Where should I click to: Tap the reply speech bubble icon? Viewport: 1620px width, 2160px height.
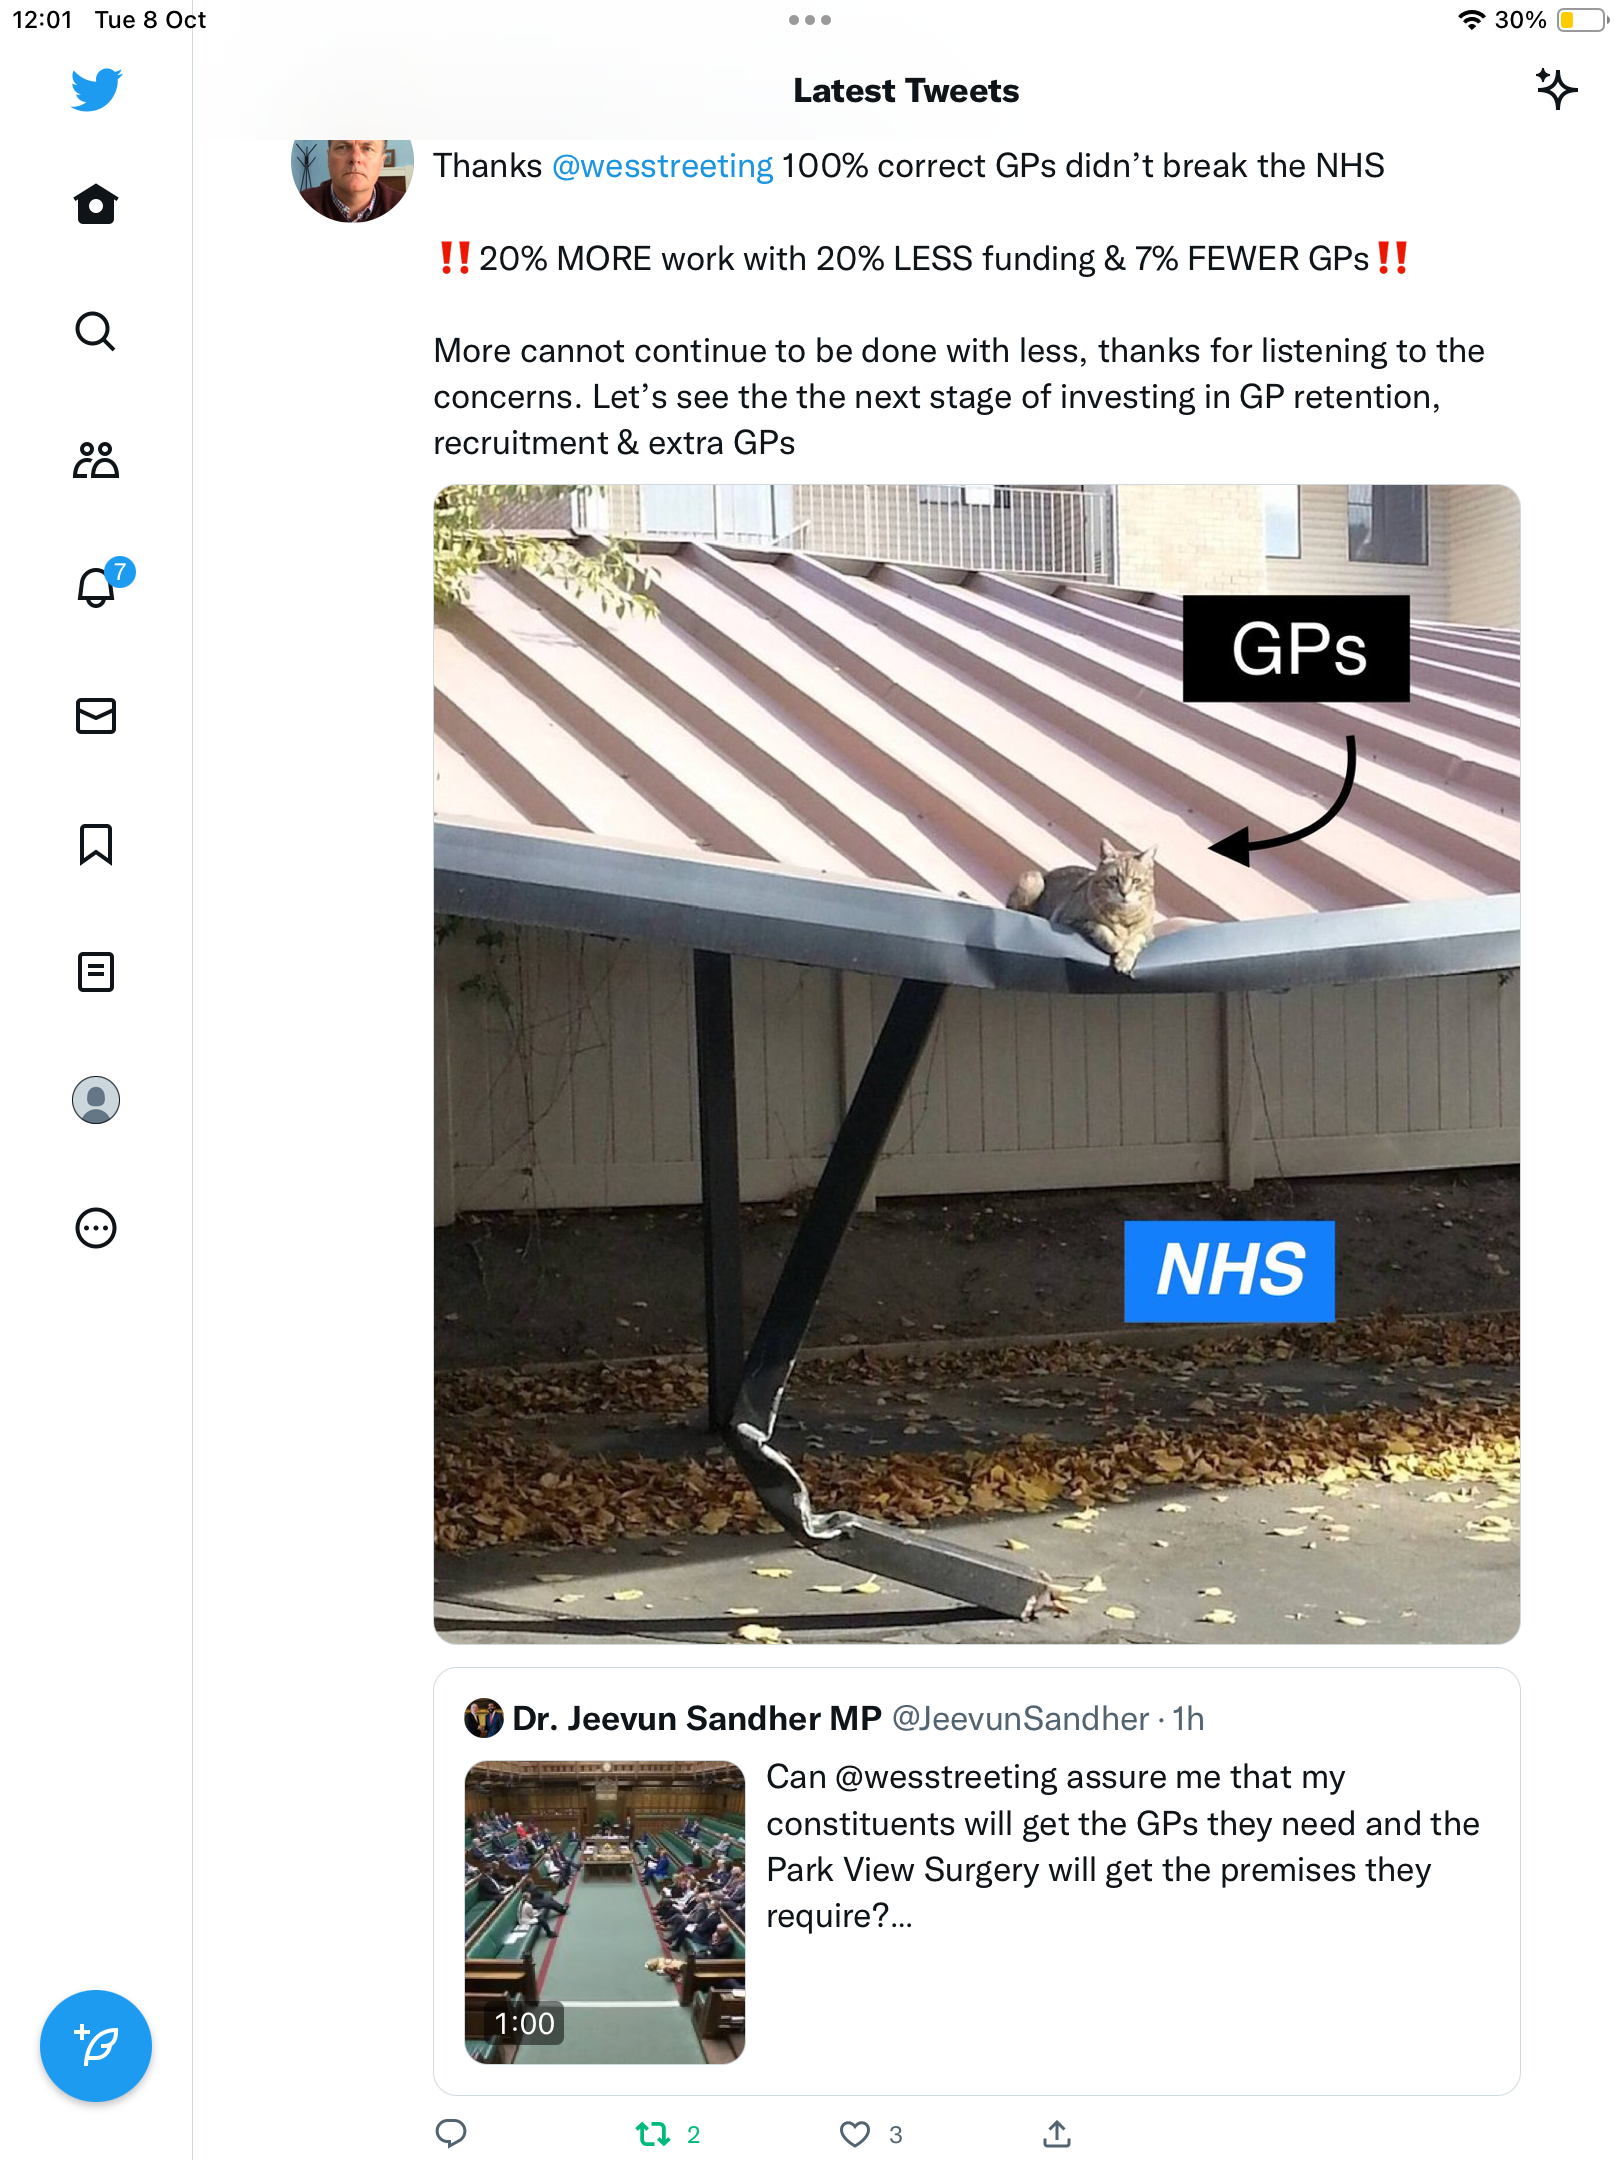pyautogui.click(x=451, y=2134)
